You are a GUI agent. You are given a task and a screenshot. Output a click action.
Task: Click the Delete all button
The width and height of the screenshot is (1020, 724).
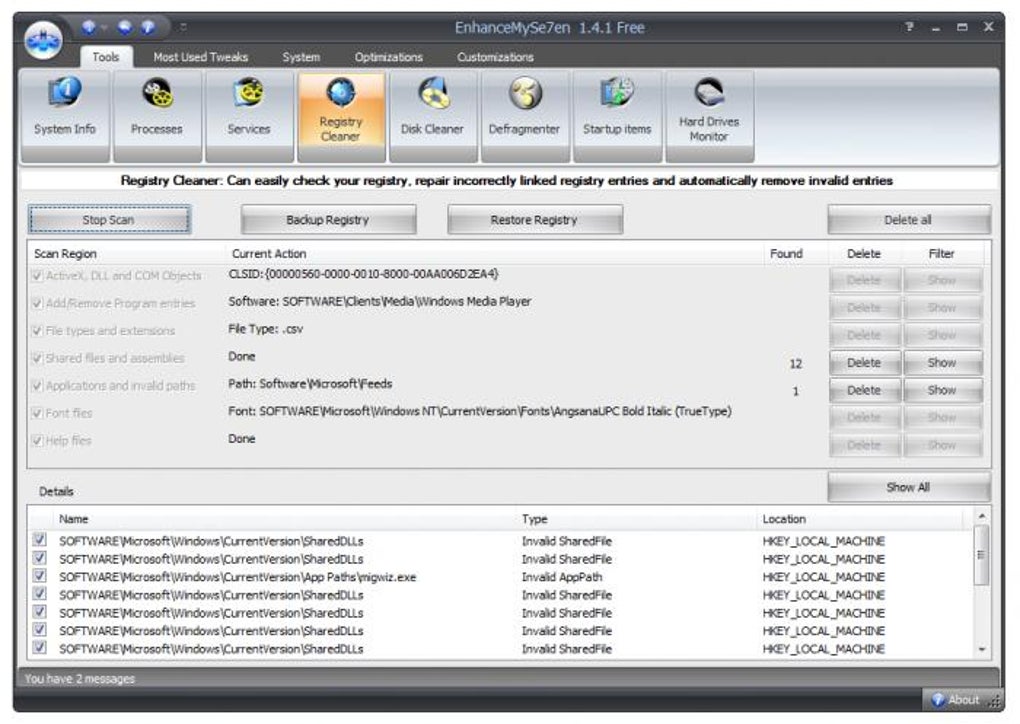pos(909,220)
